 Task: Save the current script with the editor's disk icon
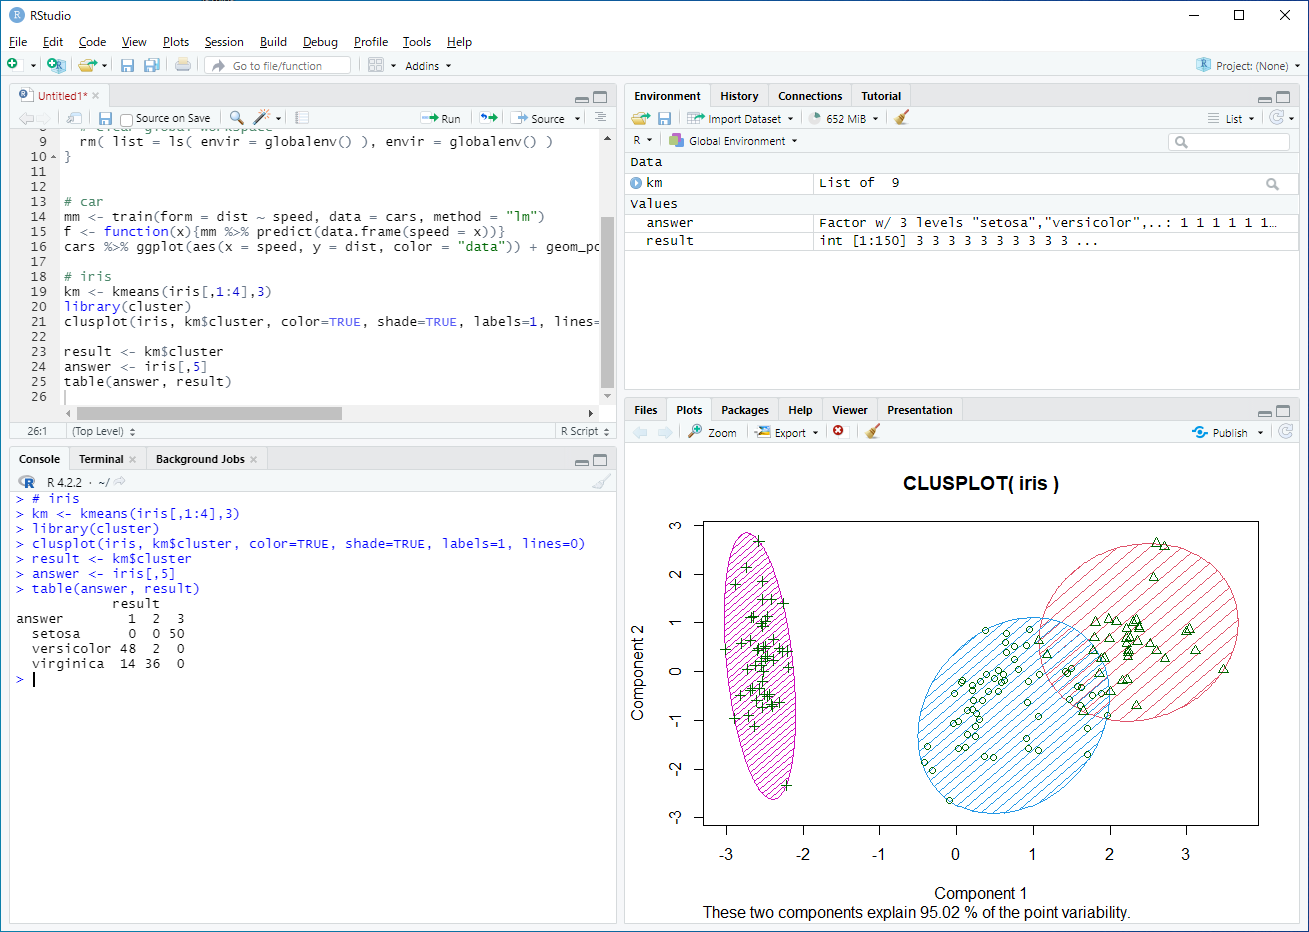point(105,118)
